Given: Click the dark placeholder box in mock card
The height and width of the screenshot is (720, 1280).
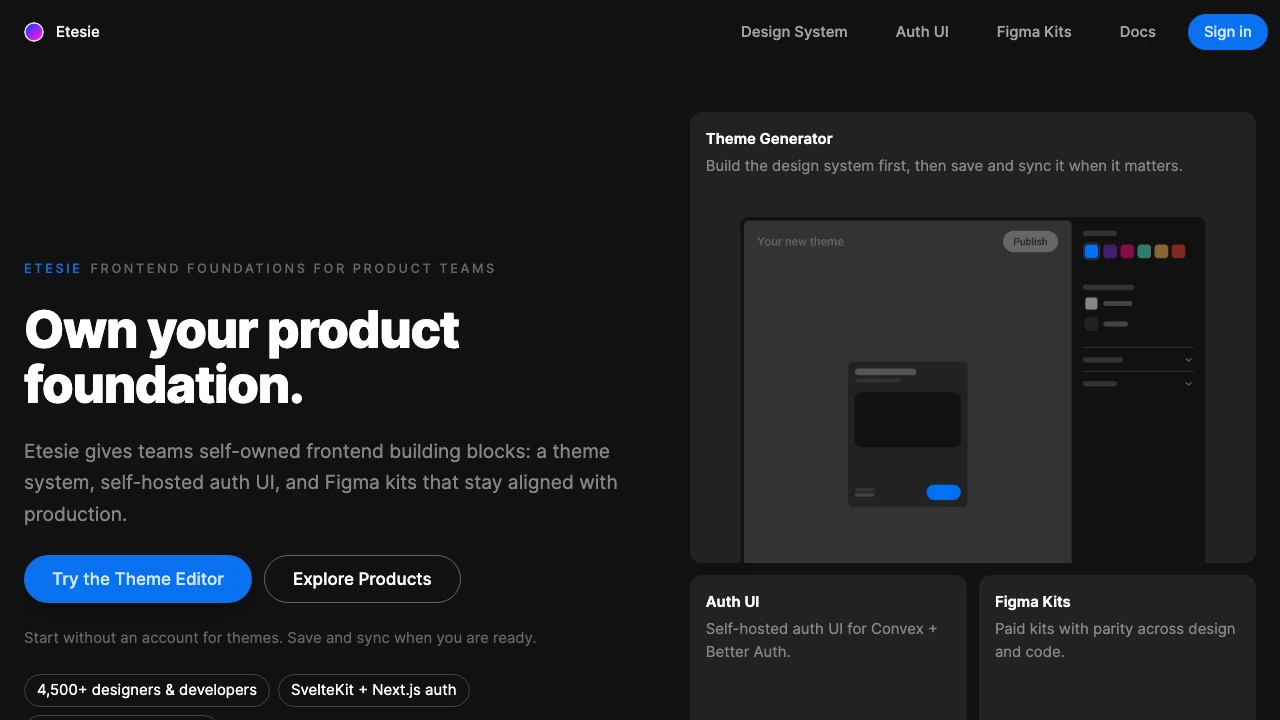Looking at the screenshot, I should tap(908, 420).
